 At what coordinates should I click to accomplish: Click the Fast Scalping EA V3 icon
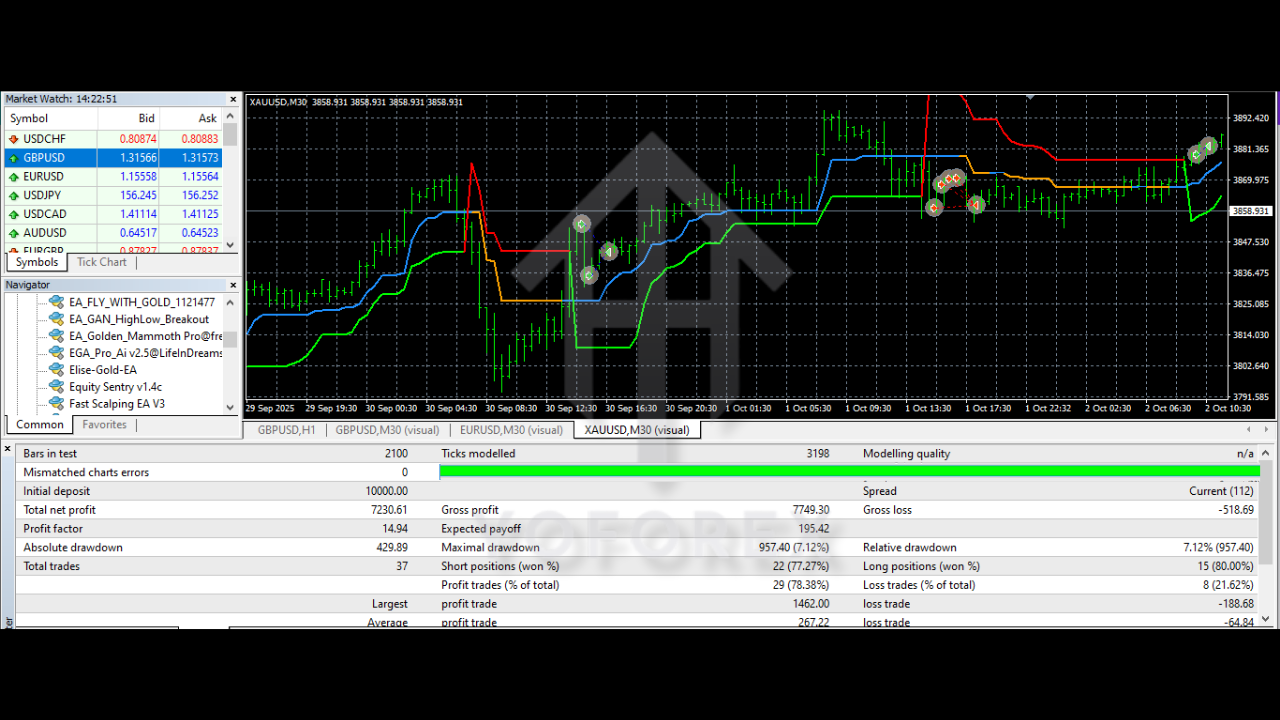click(x=57, y=404)
